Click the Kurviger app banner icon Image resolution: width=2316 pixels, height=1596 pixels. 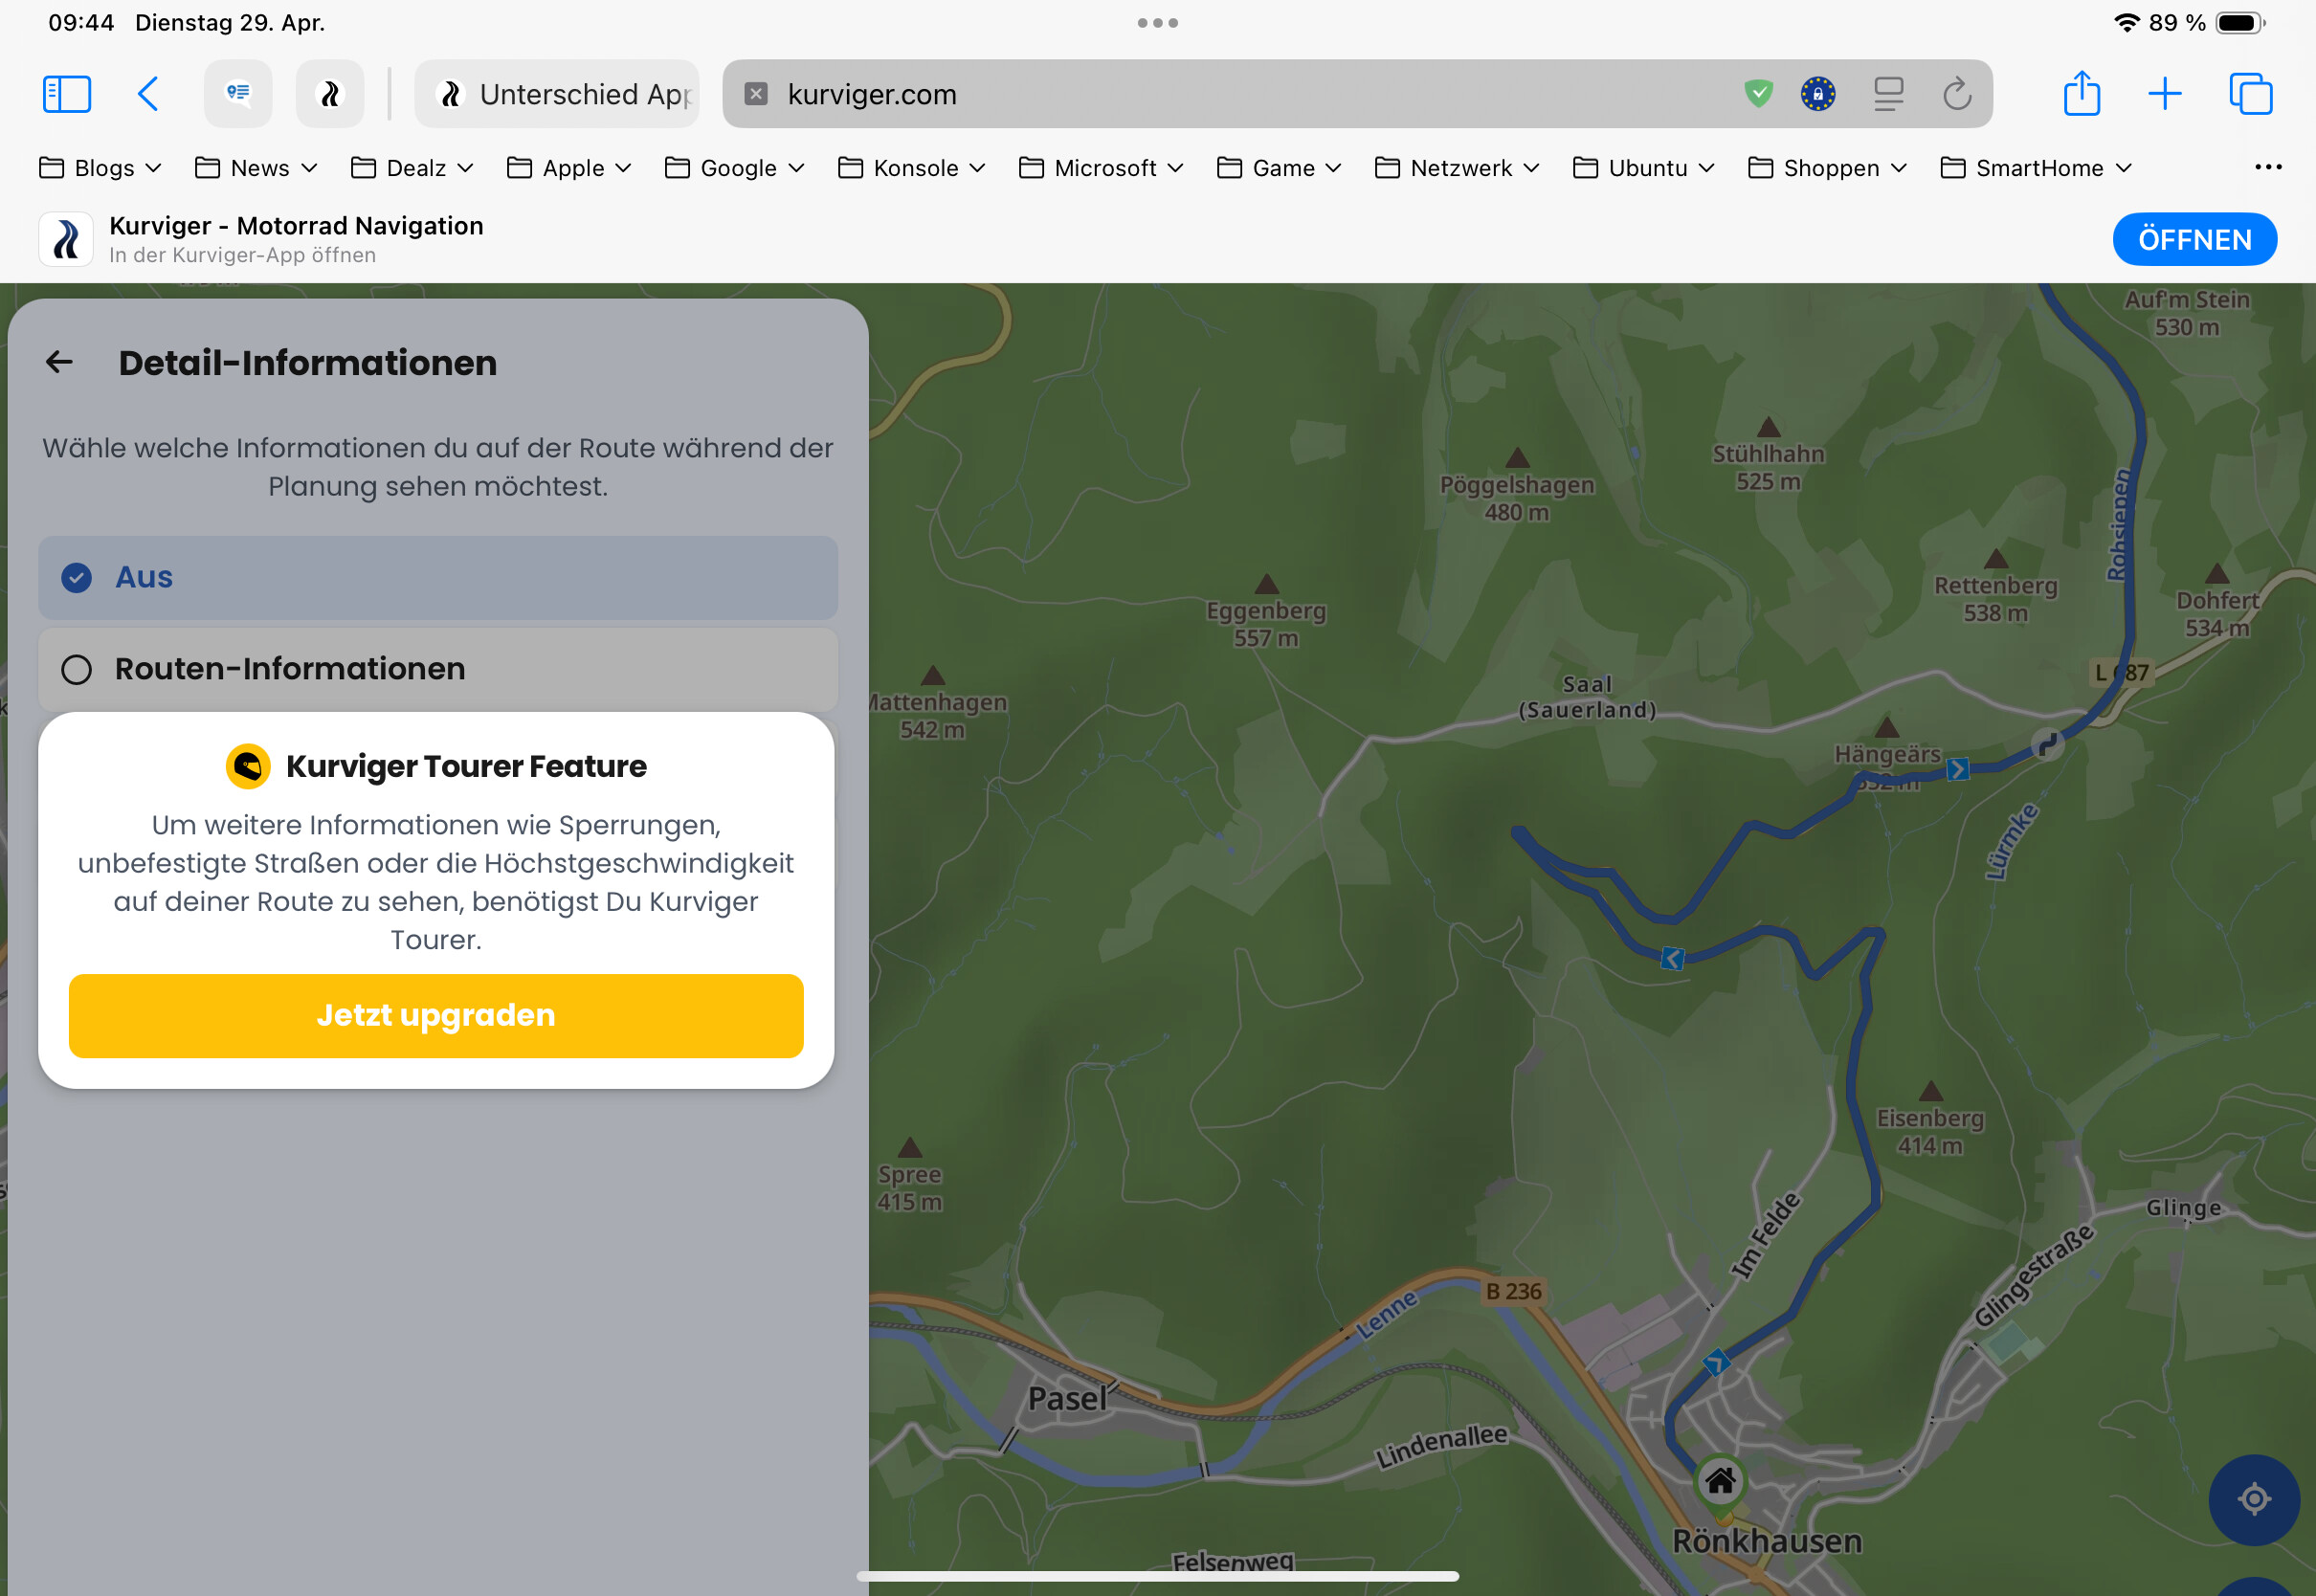[66, 240]
